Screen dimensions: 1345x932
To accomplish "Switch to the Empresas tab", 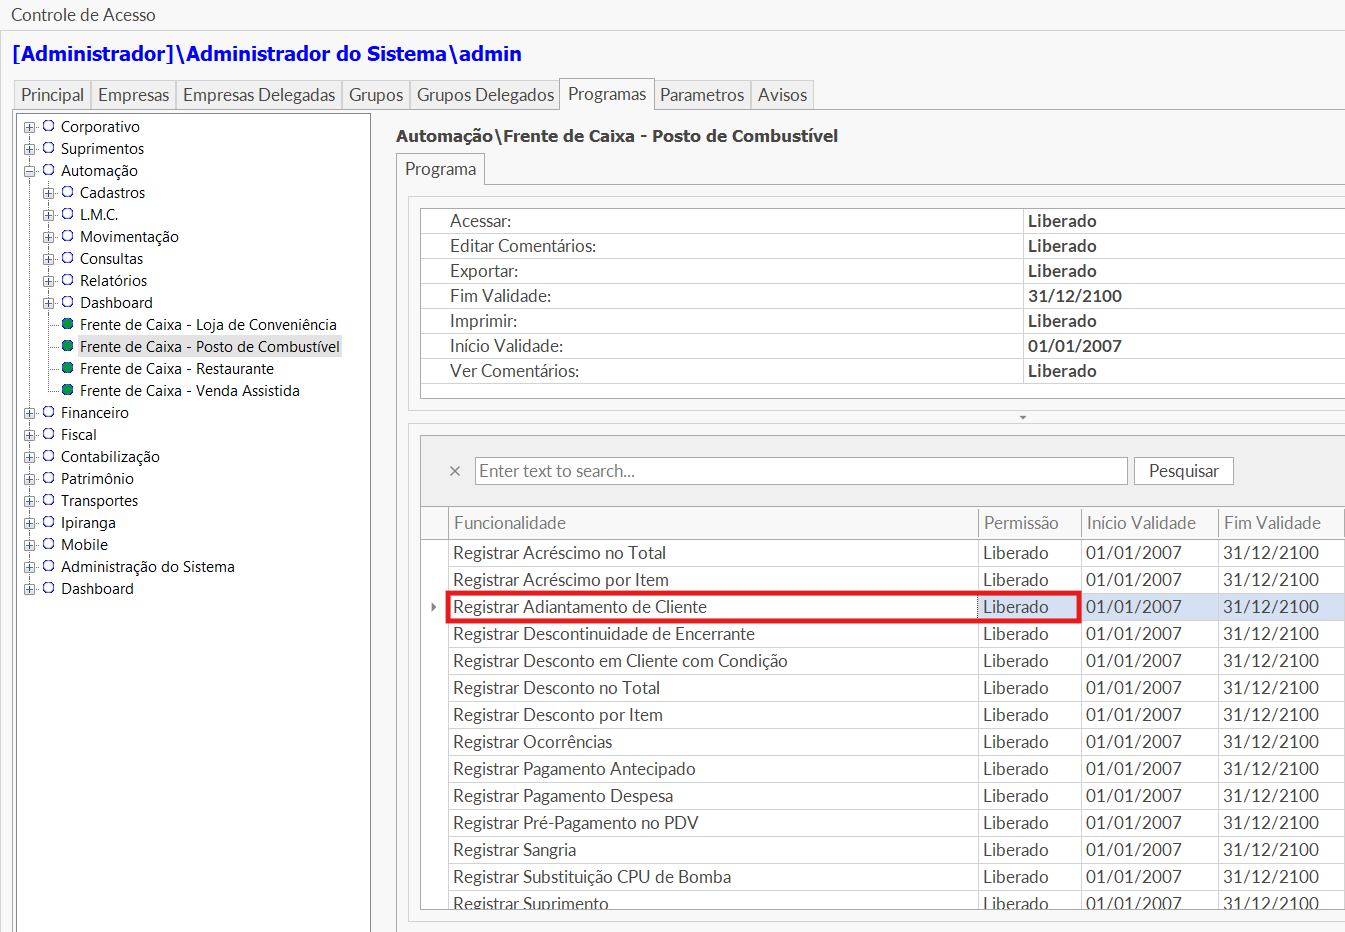I will click(x=133, y=95).
